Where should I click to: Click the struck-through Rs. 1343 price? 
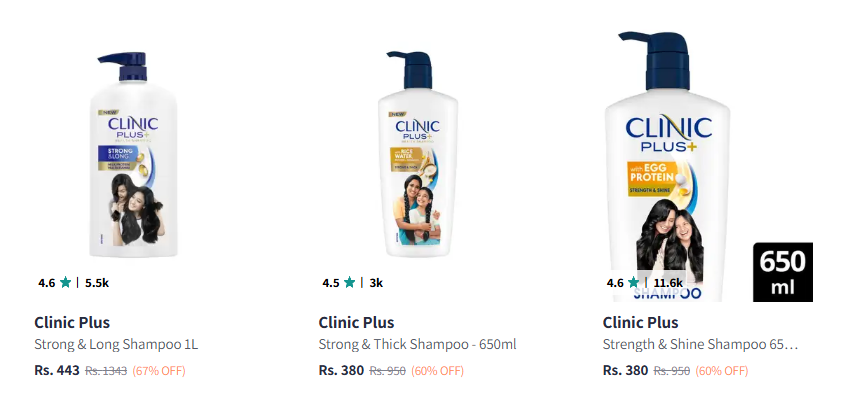tap(106, 371)
